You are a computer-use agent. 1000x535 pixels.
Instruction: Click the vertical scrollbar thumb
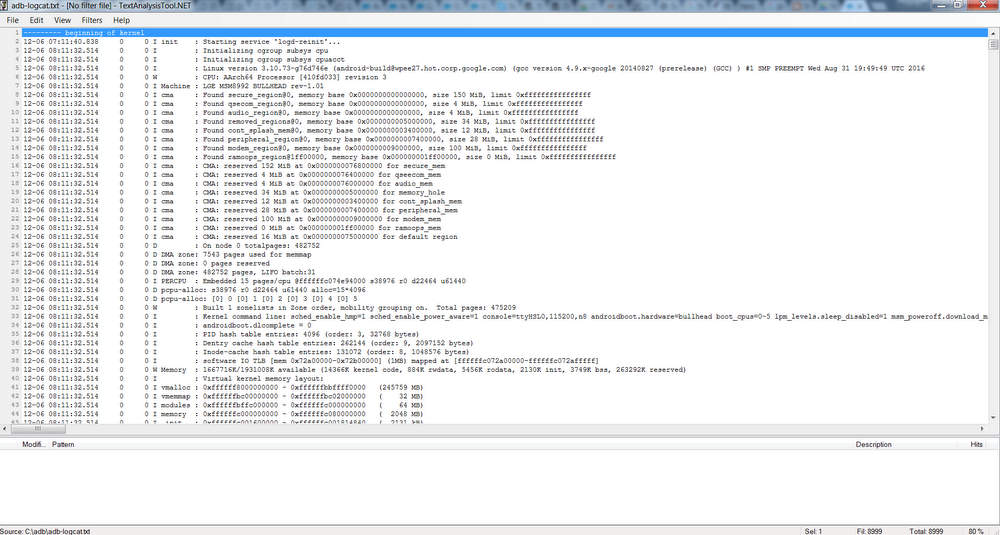pos(993,44)
